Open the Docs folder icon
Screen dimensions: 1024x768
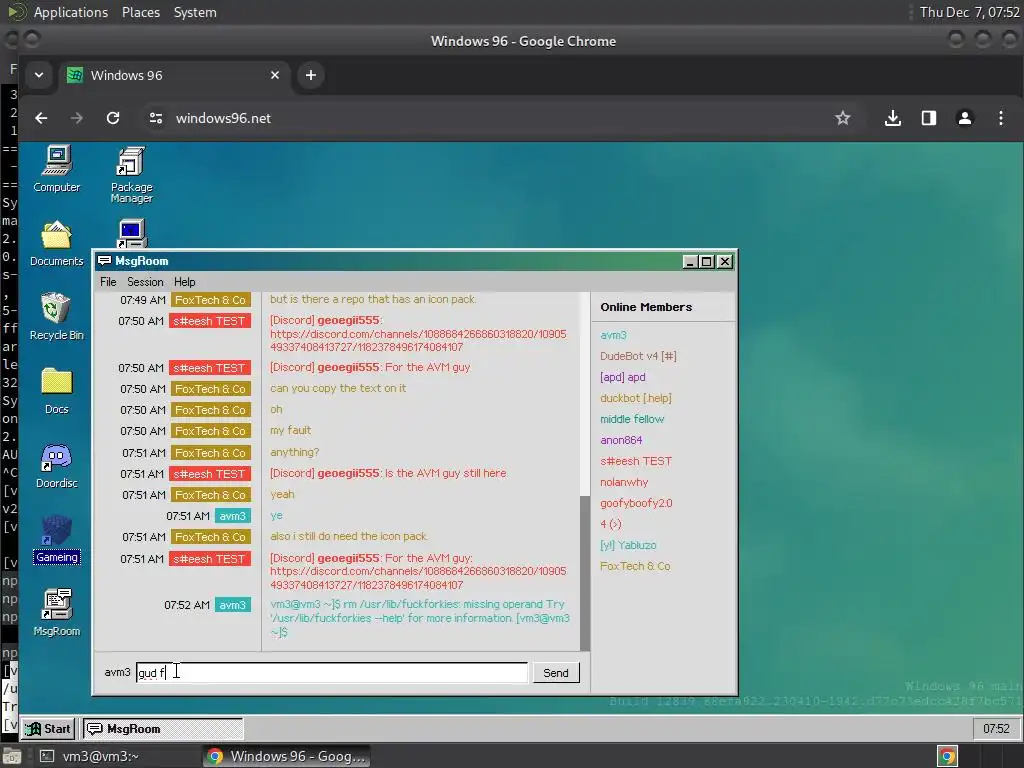point(57,391)
